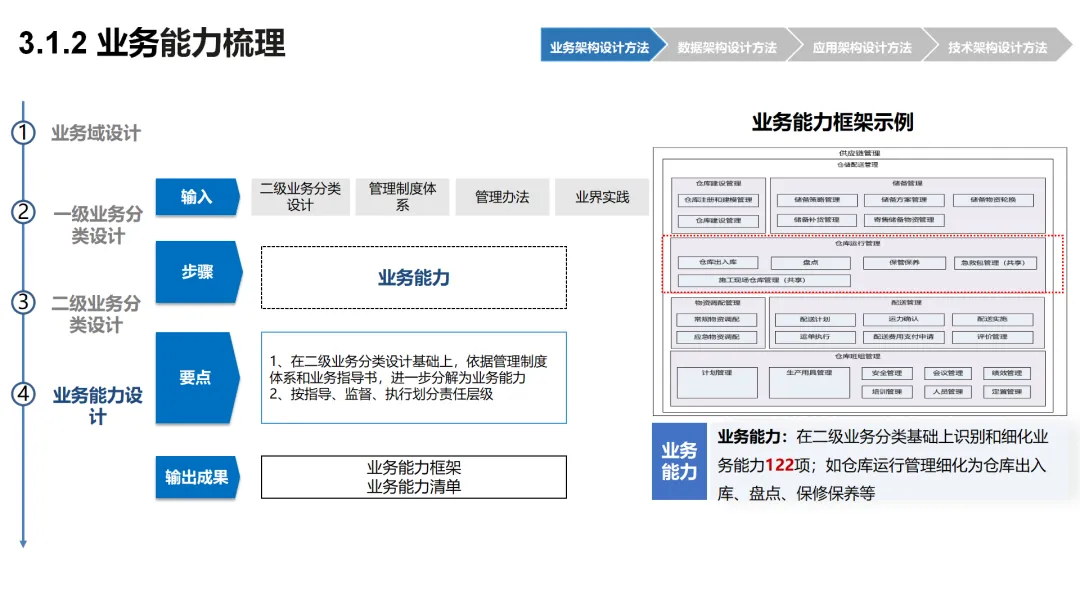Select the 管理办法 input box
1080x608 pixels.
point(502,197)
